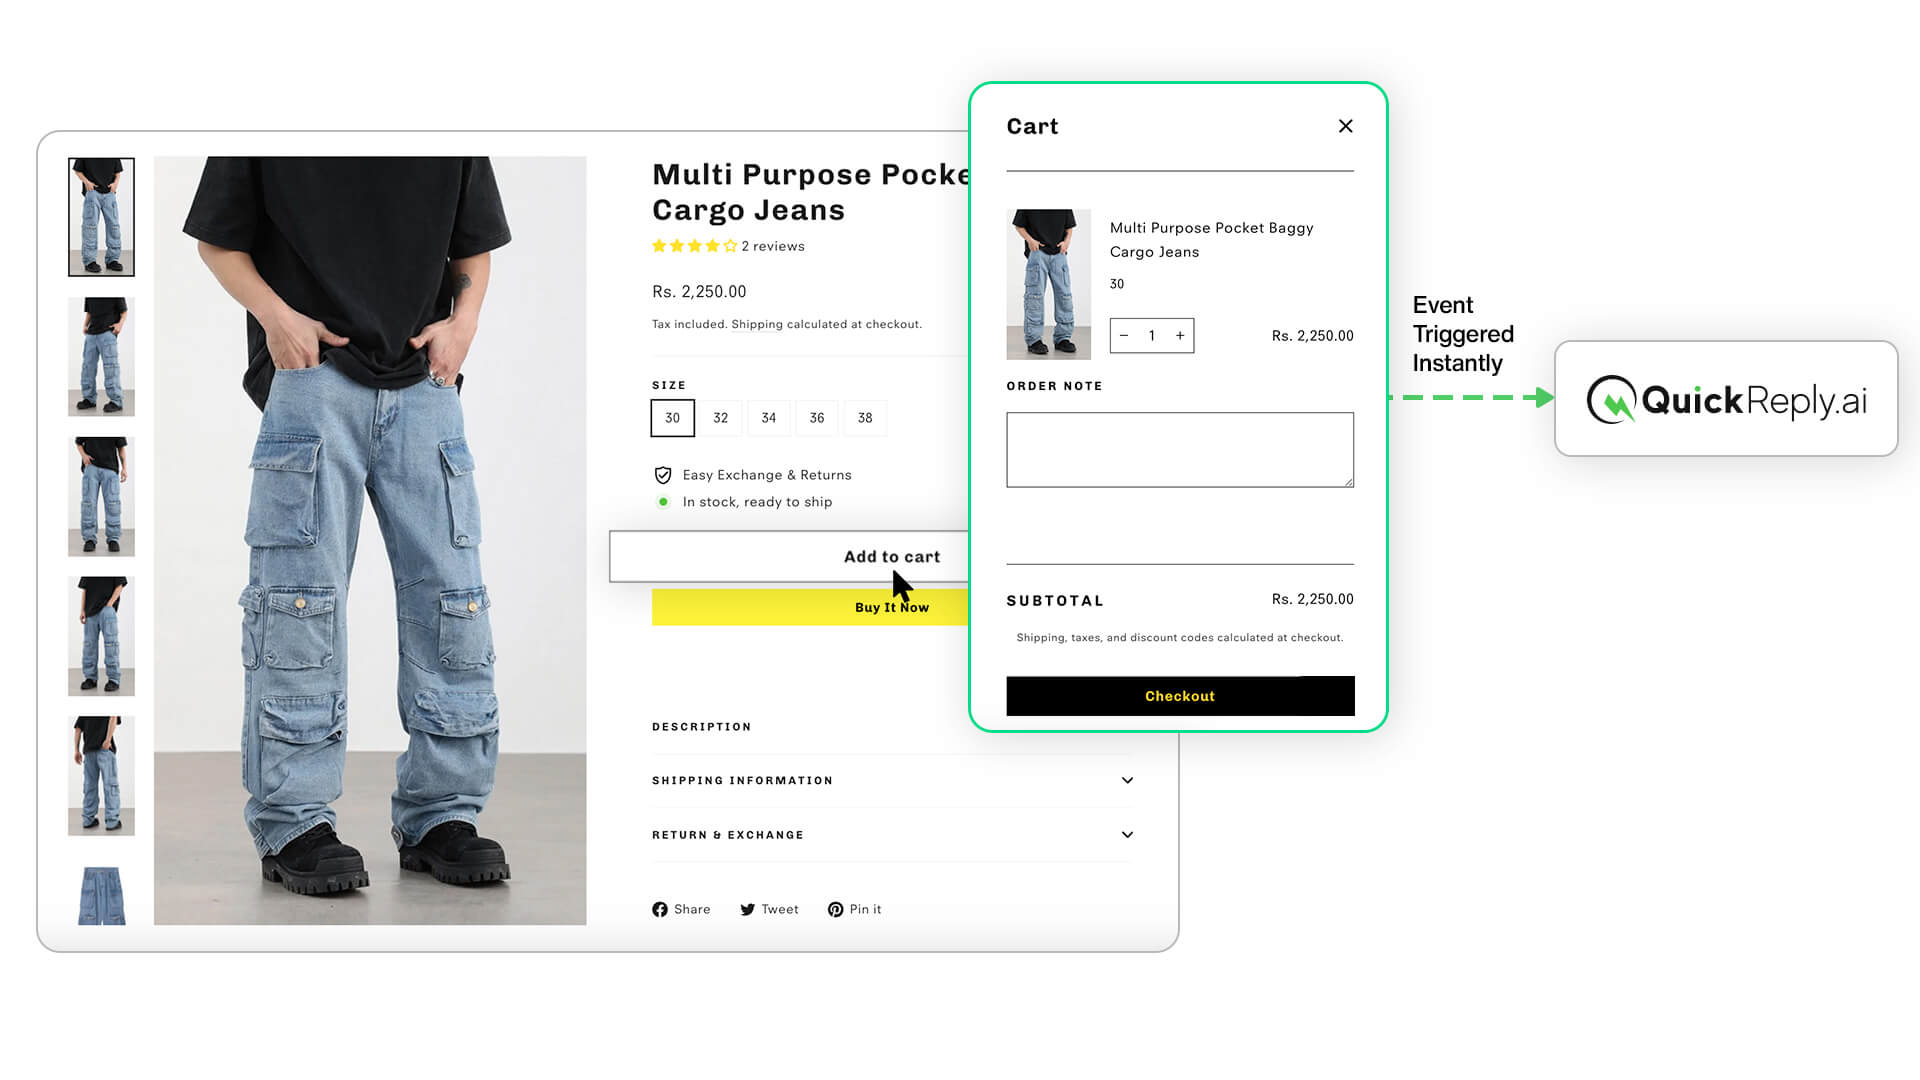Open the star rating reviews
This screenshot has height=1080, width=1920.
click(x=728, y=246)
